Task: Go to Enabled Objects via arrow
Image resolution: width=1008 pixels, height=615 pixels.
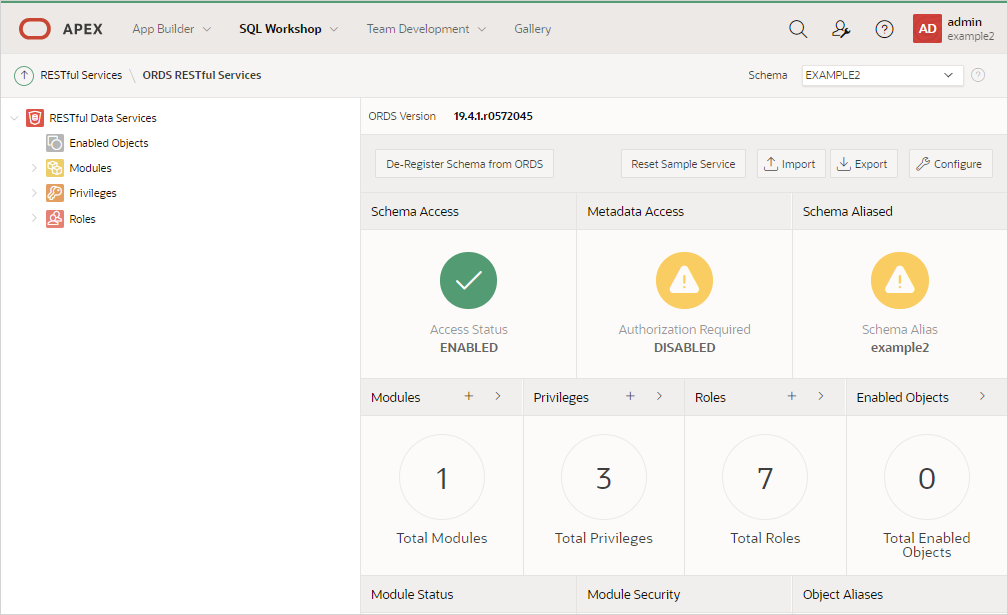Action: pos(982,396)
